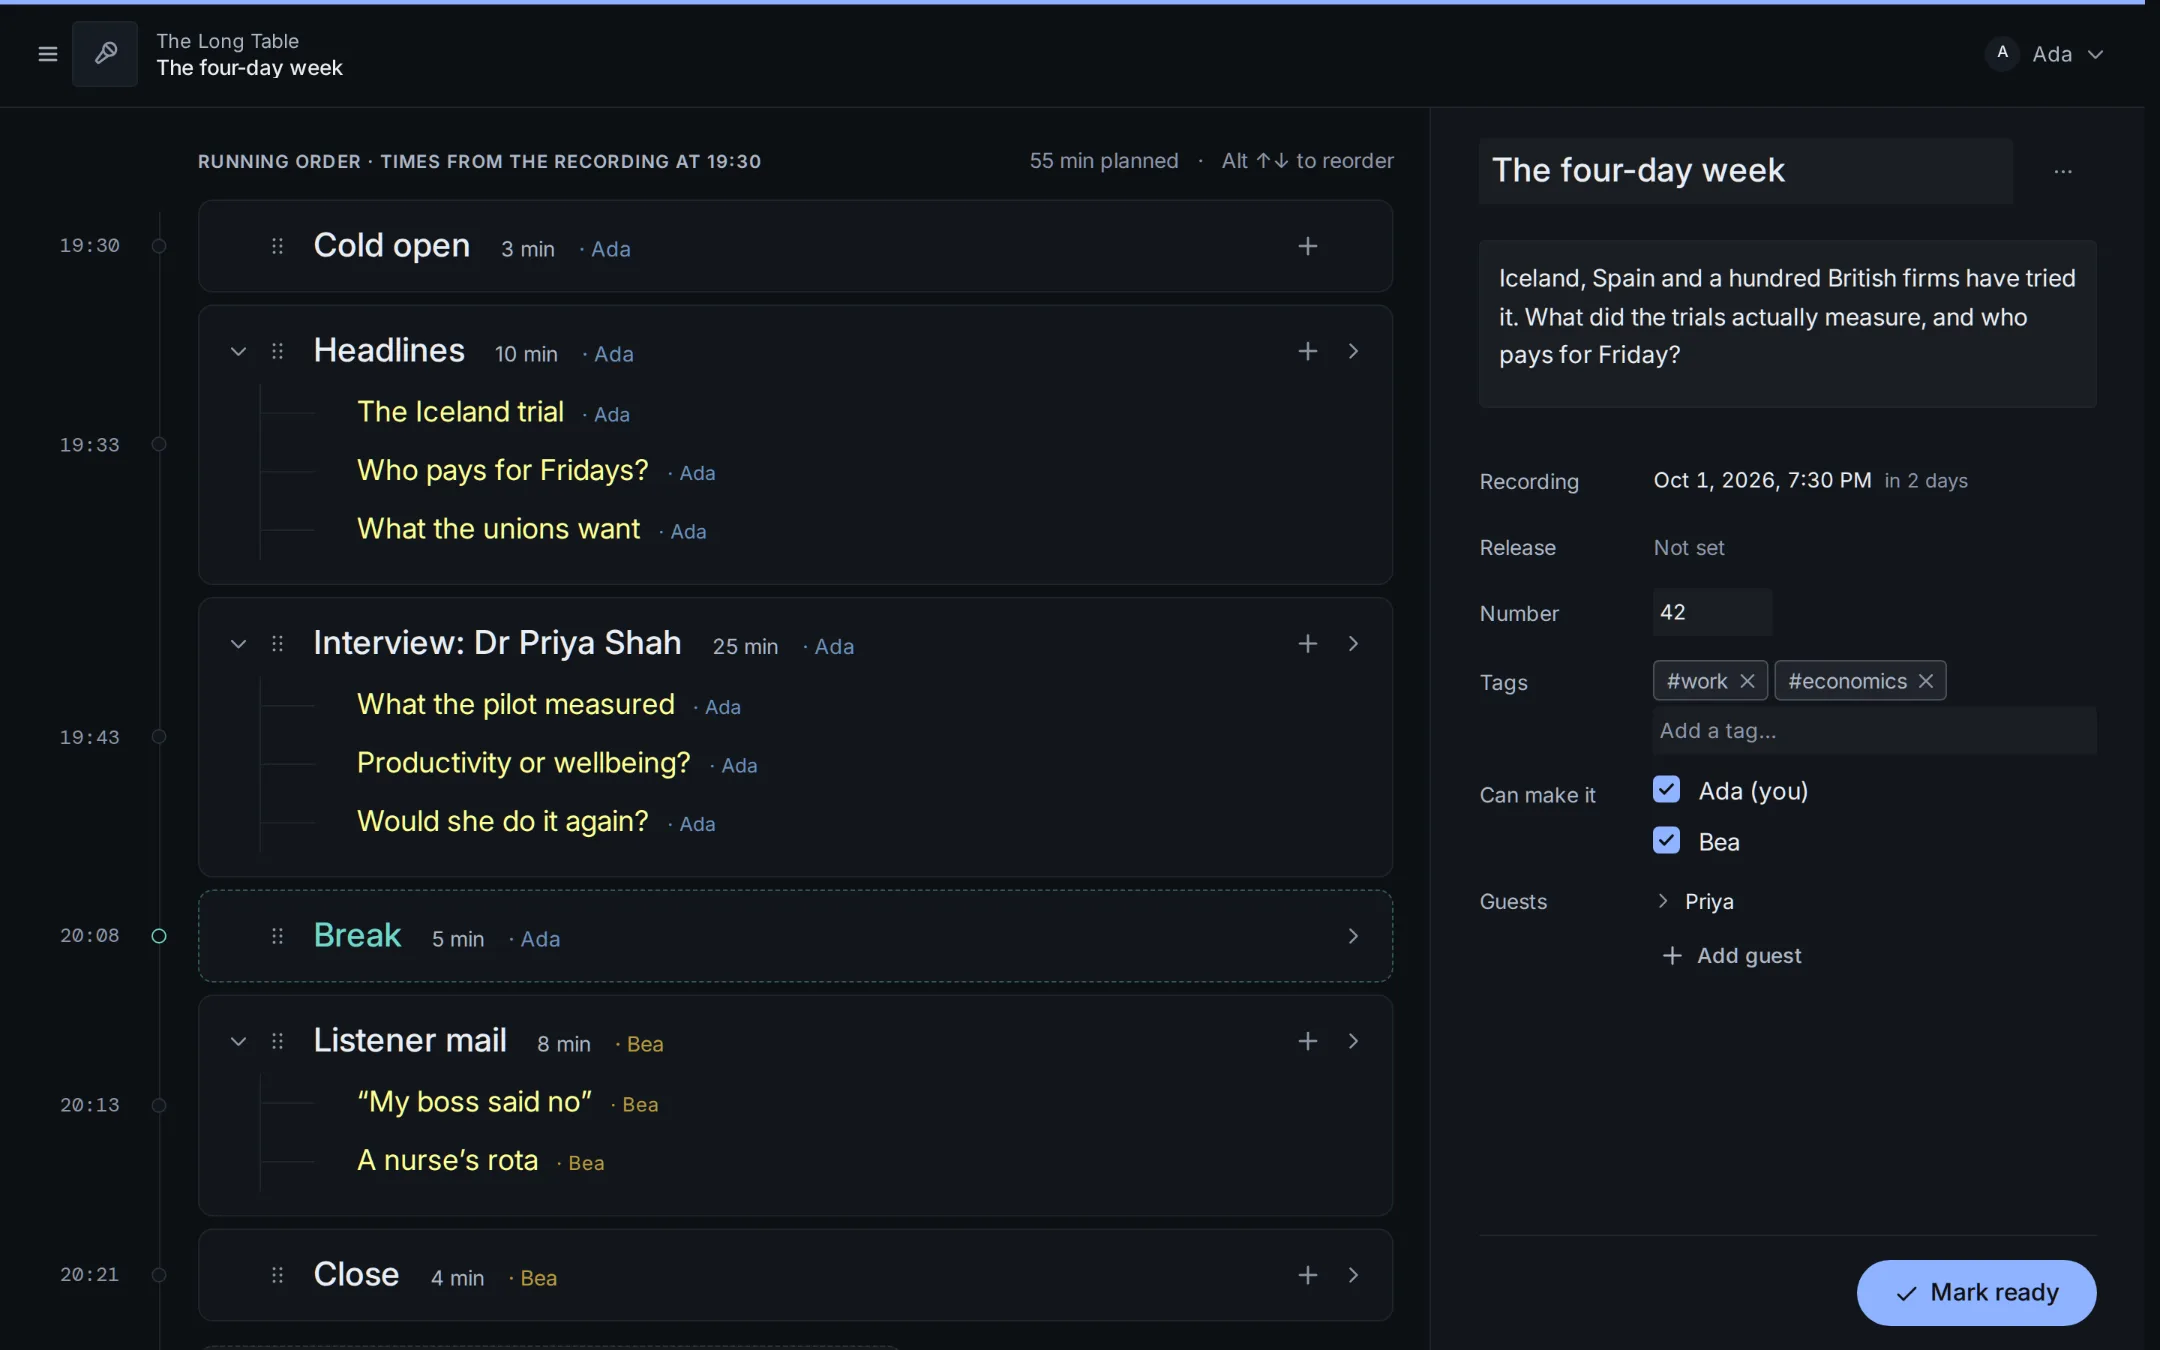Viewport: 2160px width, 1350px height.
Task: Open Close segment details chevron
Action: (x=1353, y=1275)
